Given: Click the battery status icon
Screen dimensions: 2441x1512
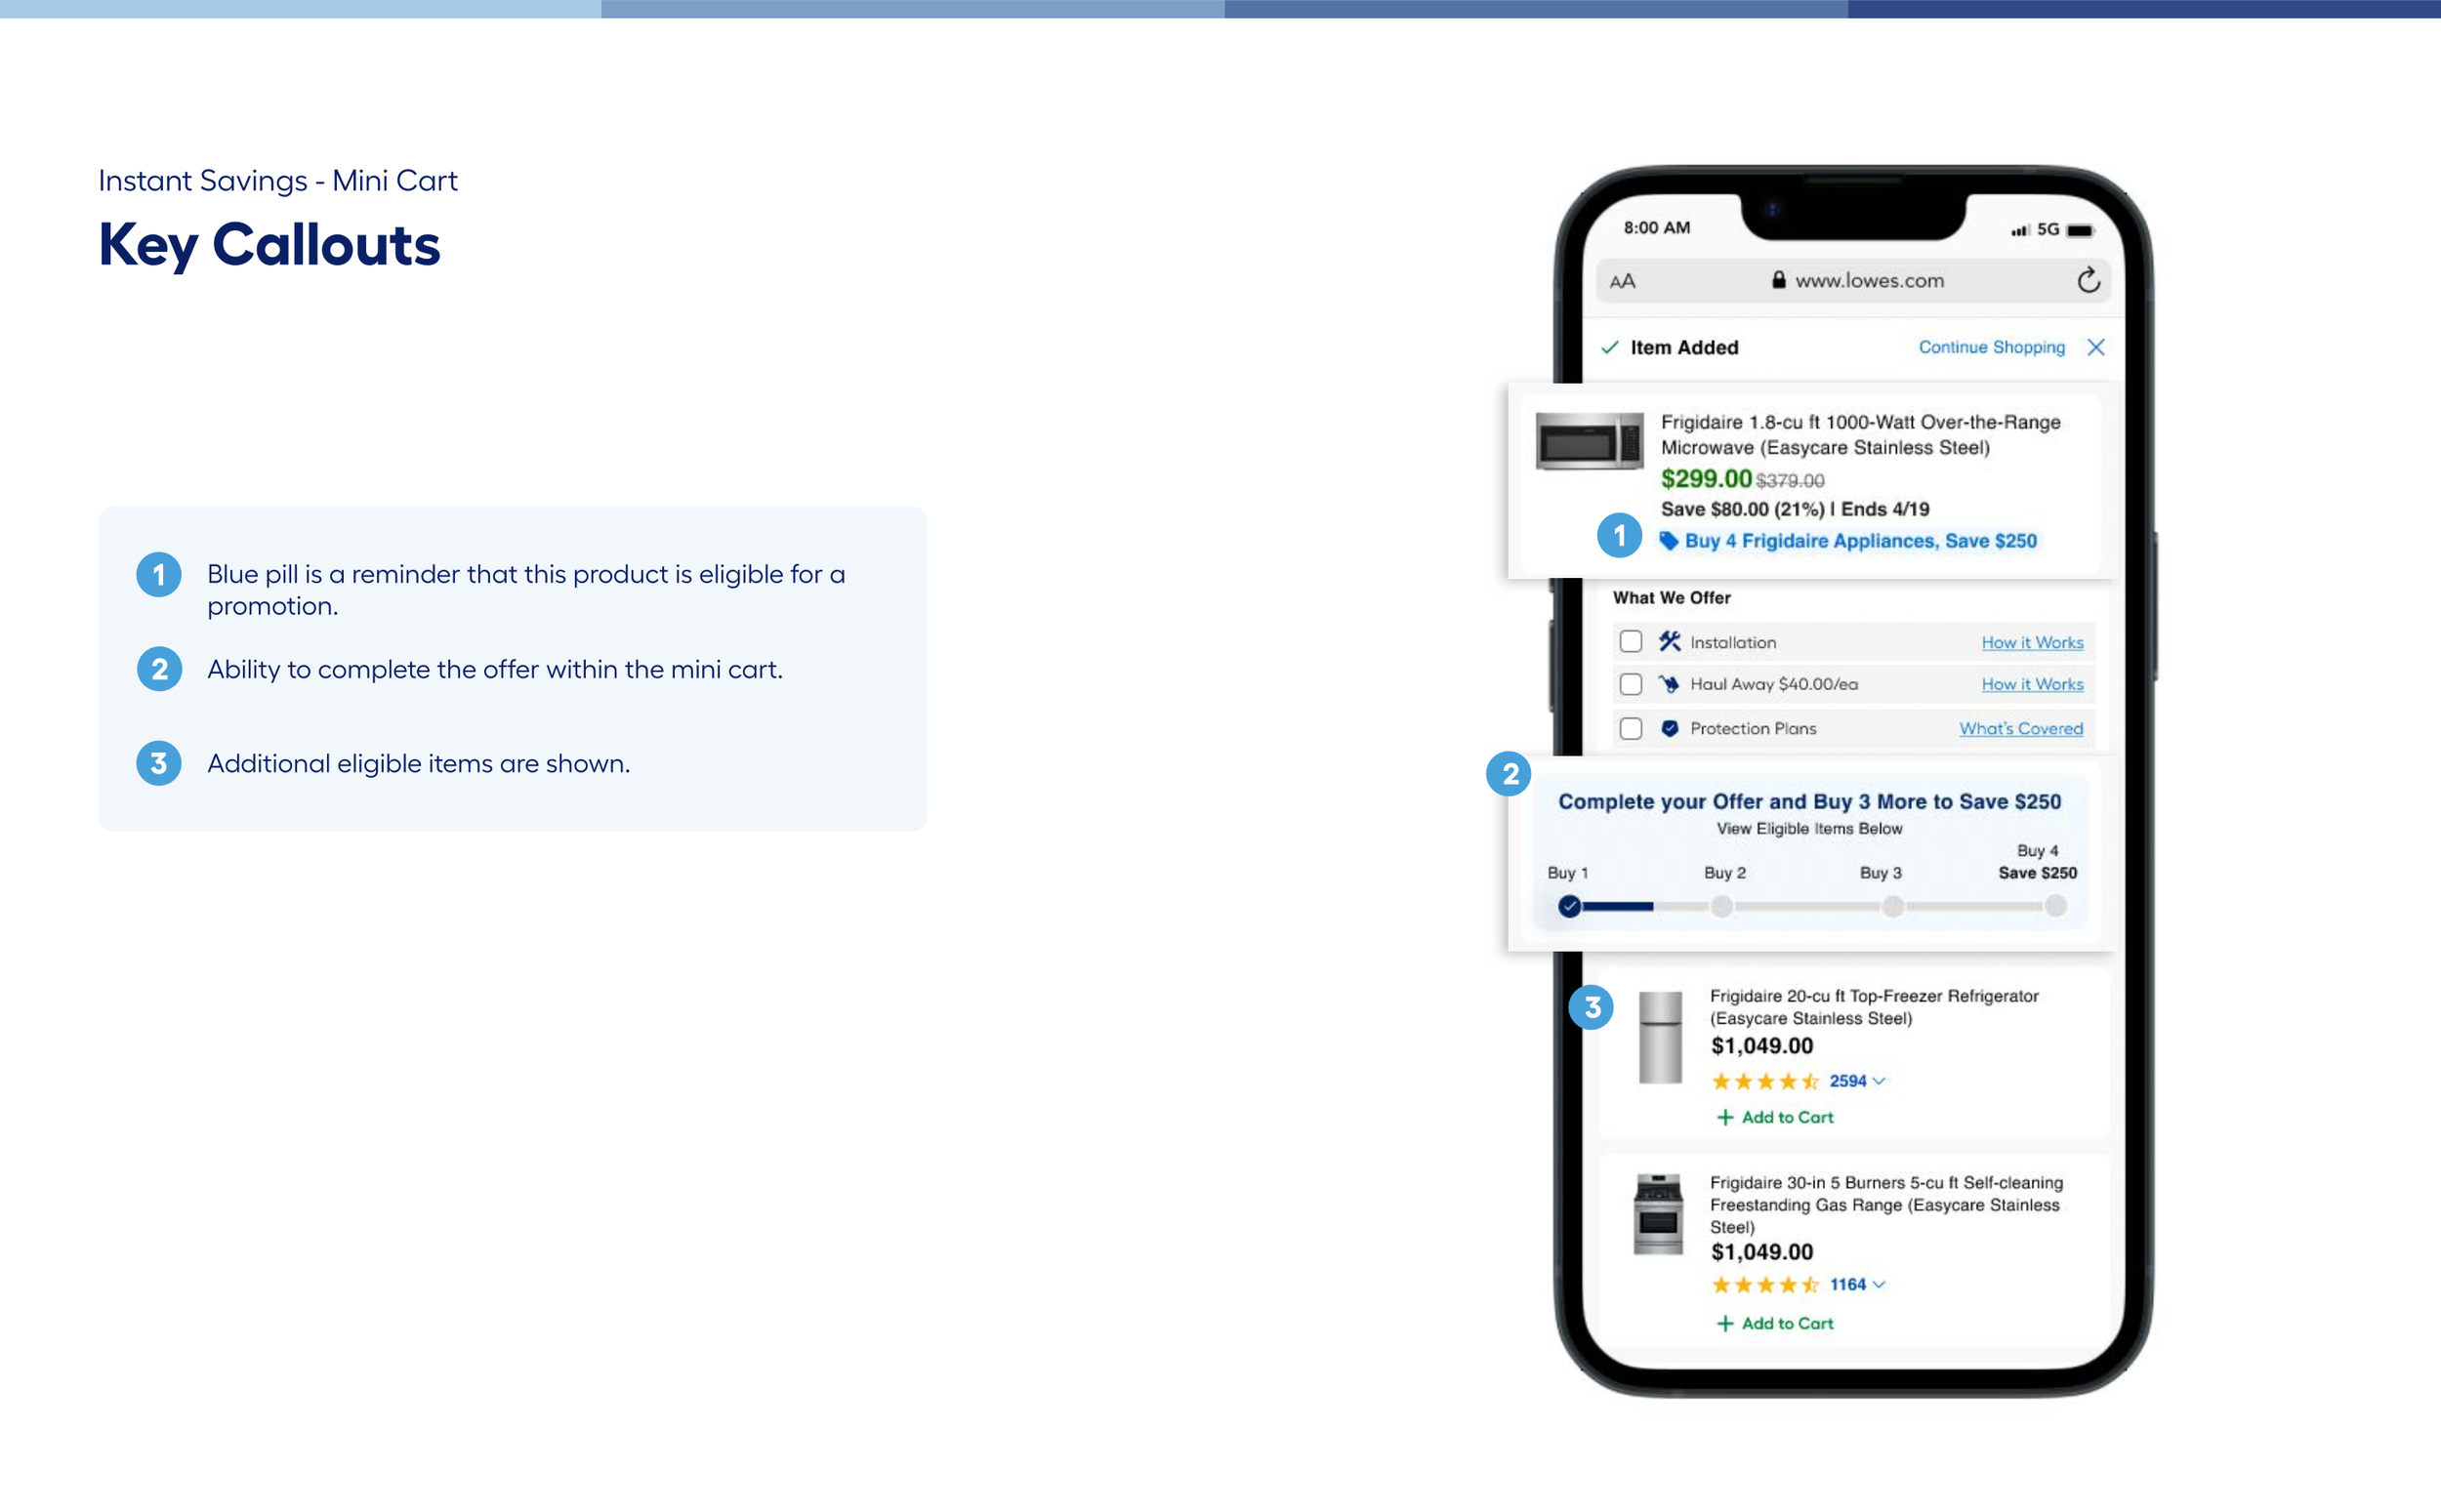Looking at the screenshot, I should click(x=2080, y=230).
